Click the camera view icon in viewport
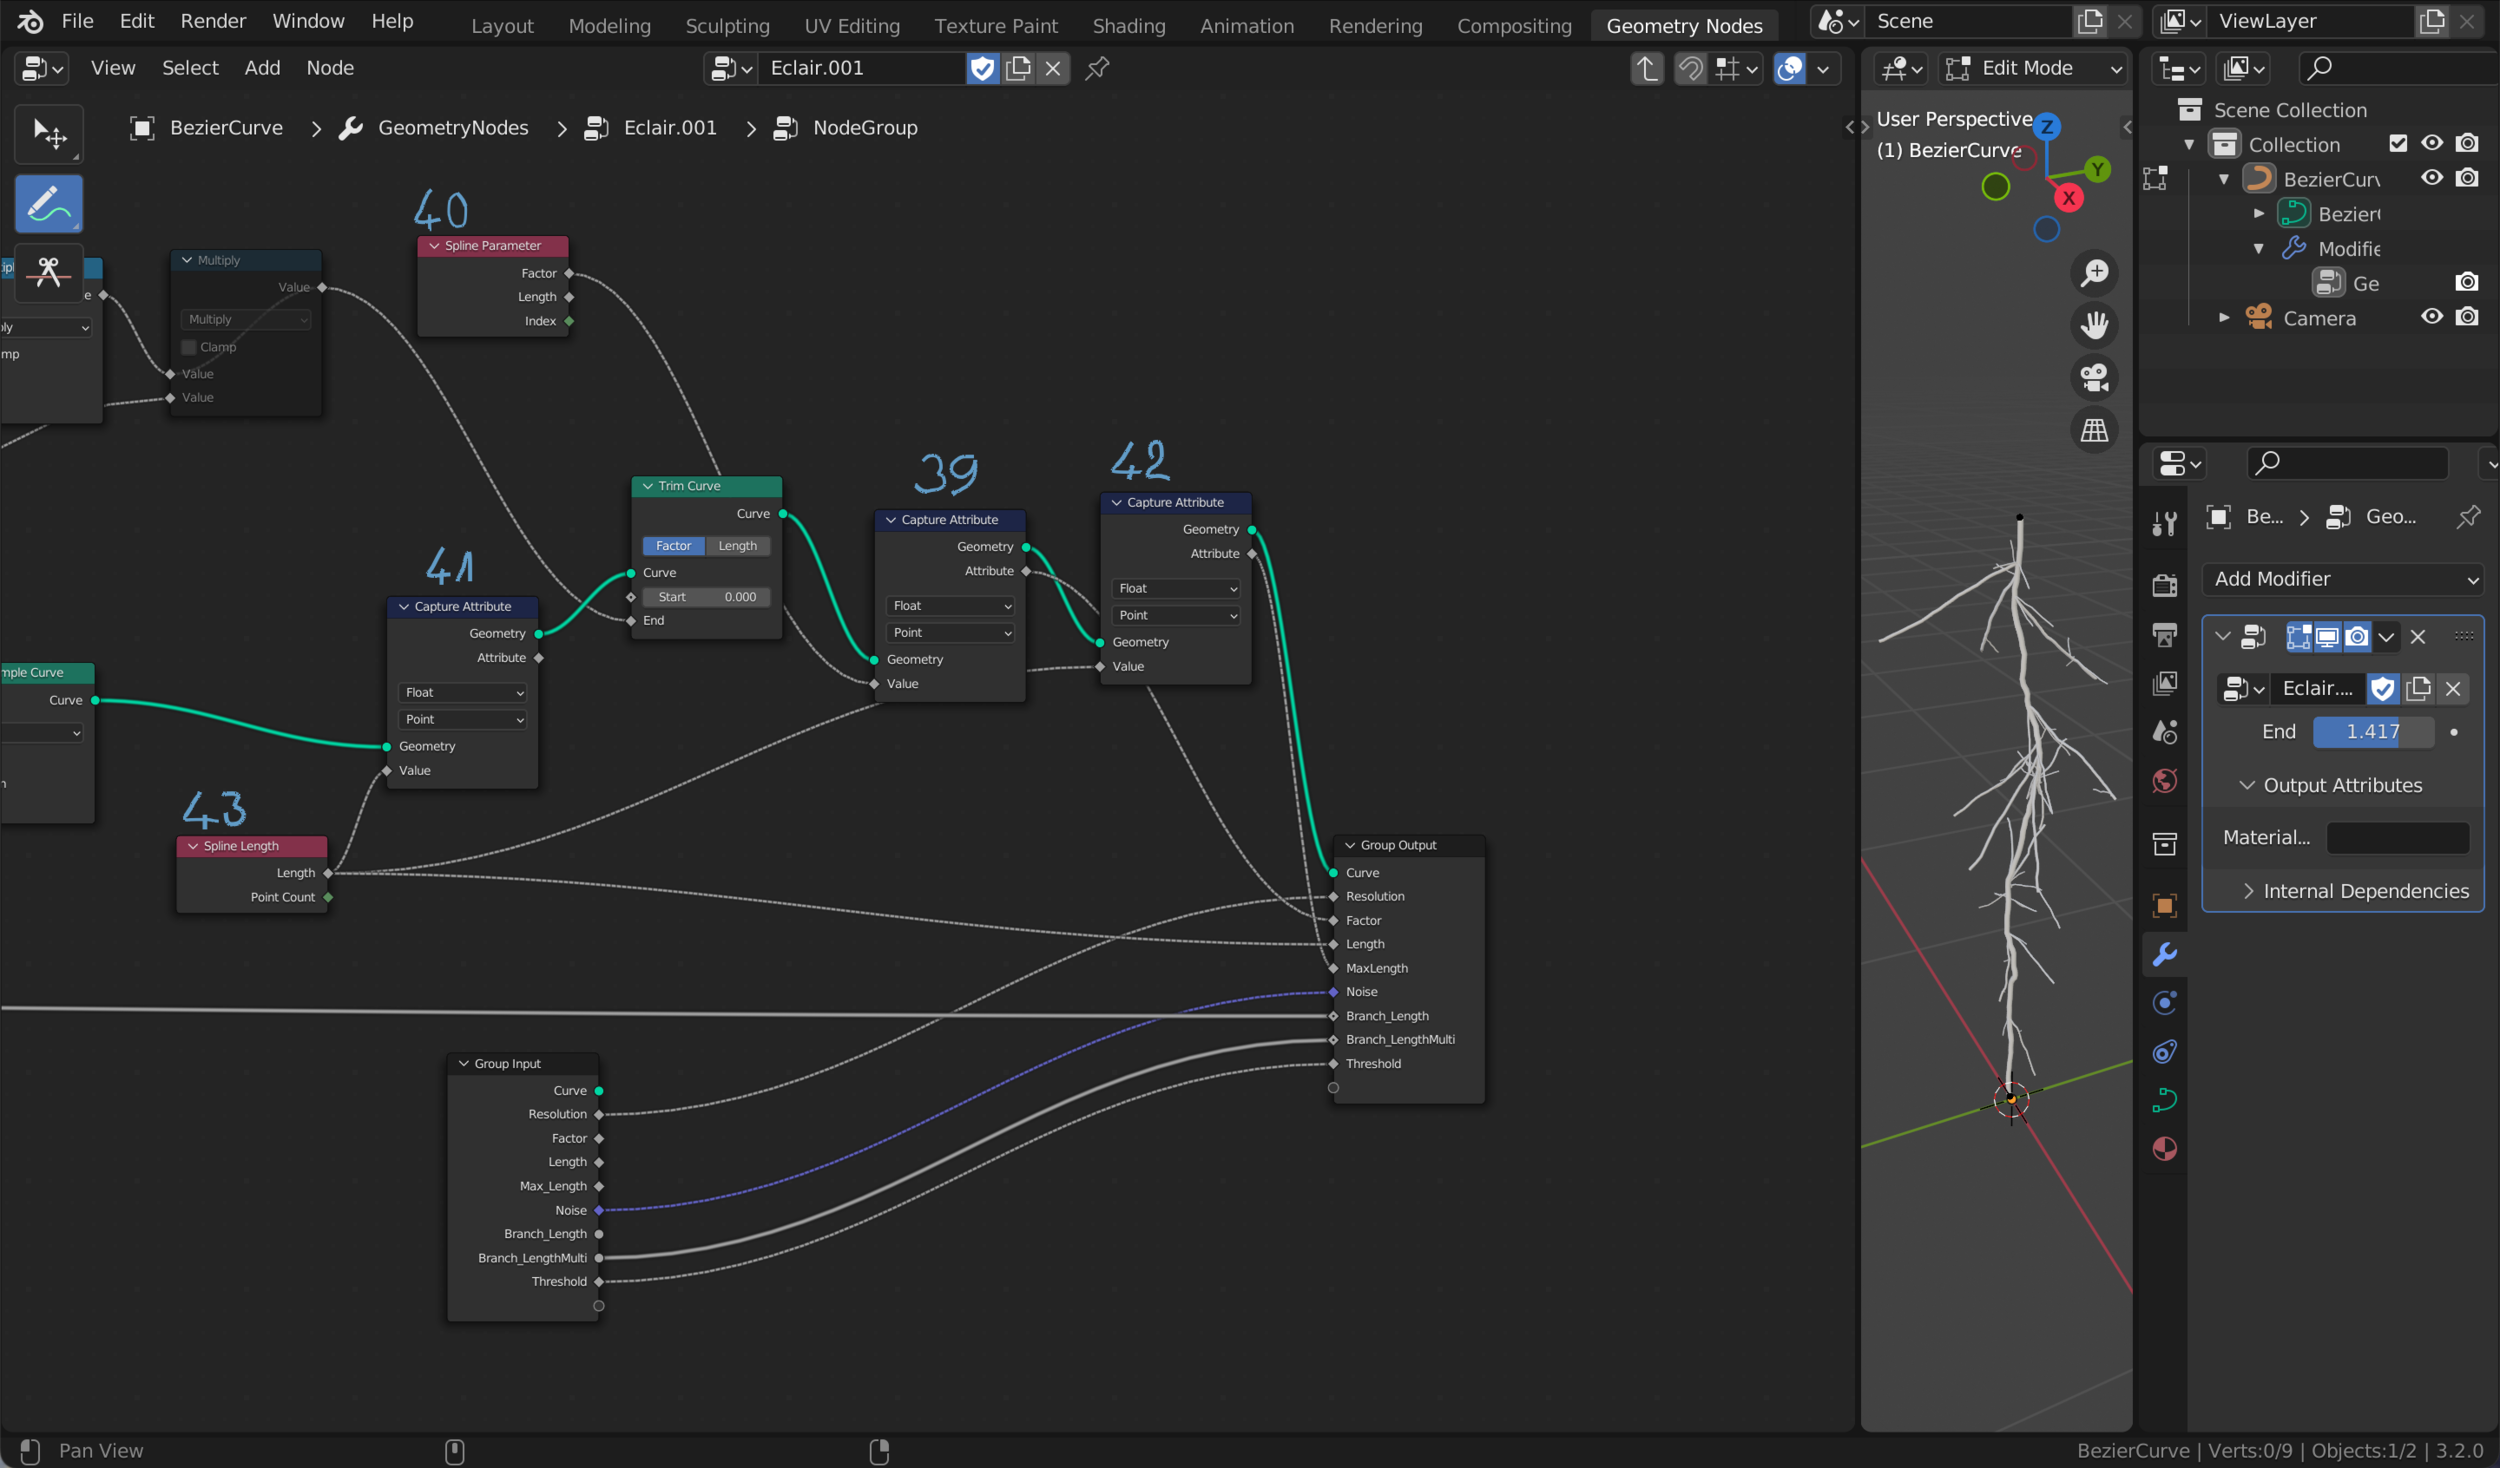 coord(2094,378)
